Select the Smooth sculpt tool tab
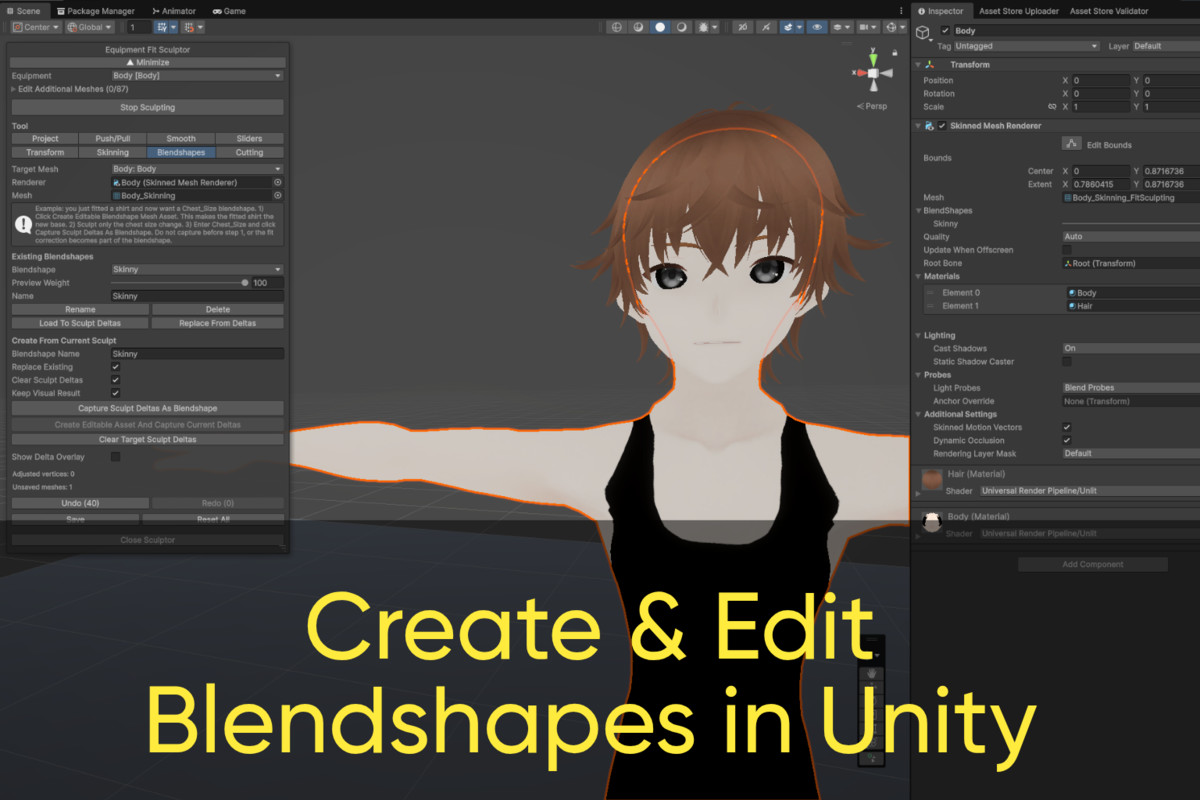The image size is (1200, 800). [181, 139]
